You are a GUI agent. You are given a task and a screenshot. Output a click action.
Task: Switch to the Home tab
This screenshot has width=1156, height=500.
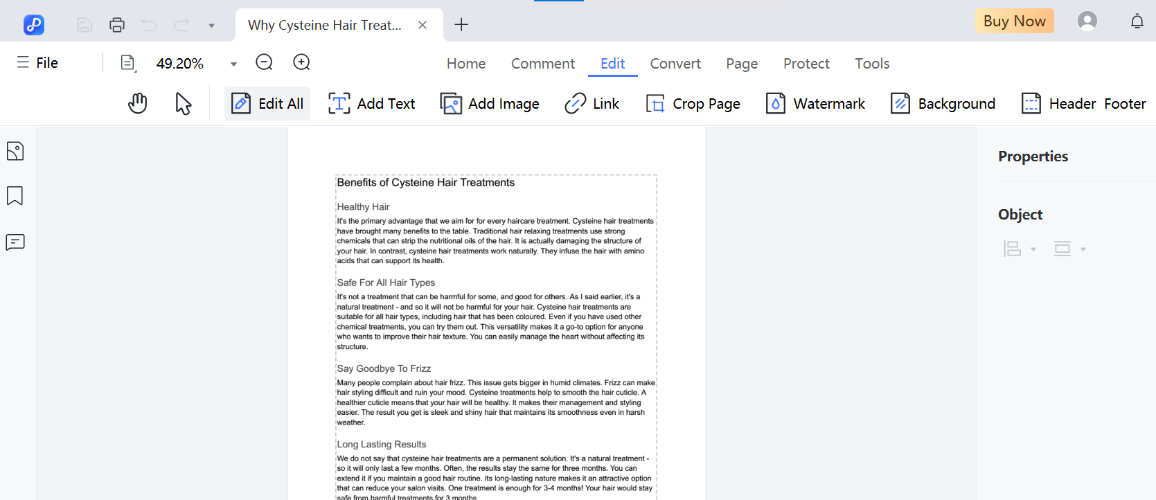click(x=466, y=63)
